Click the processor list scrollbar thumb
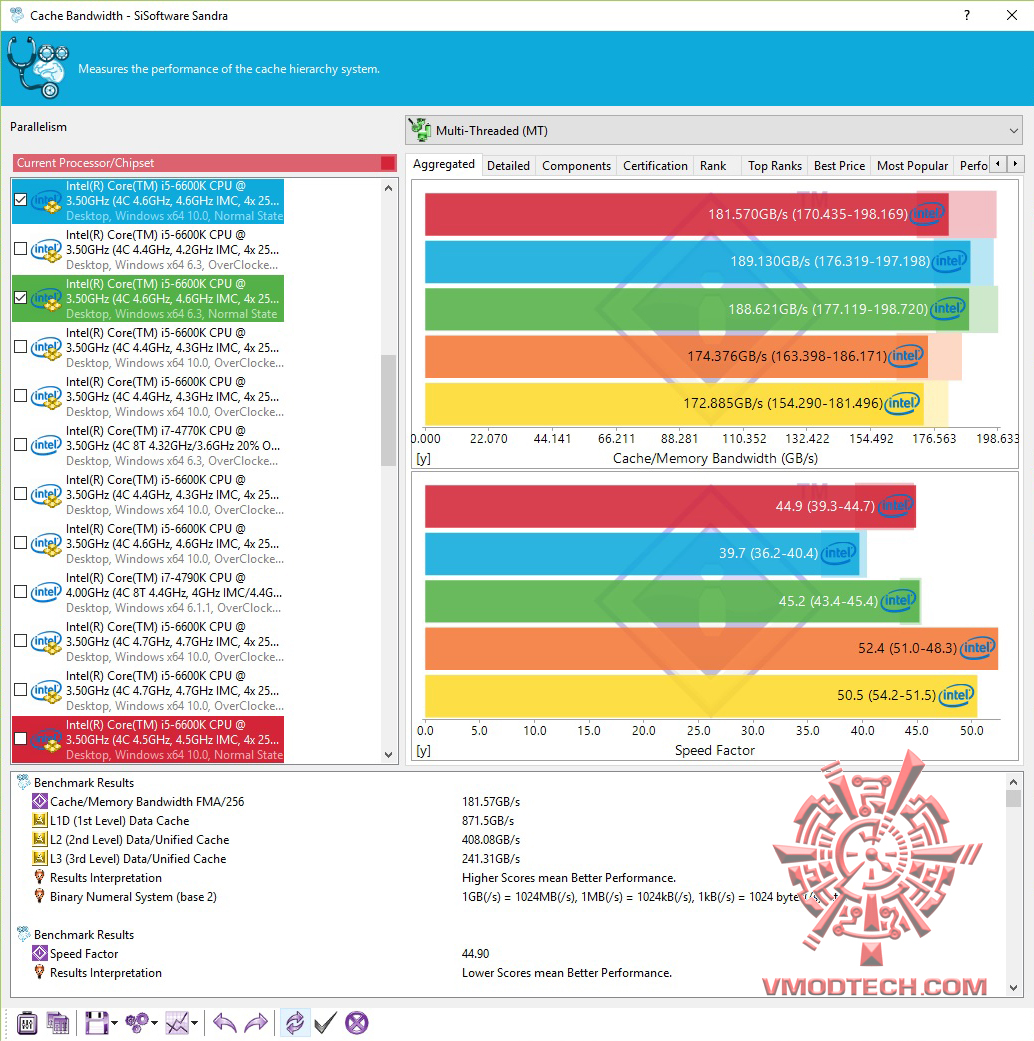 click(x=388, y=410)
